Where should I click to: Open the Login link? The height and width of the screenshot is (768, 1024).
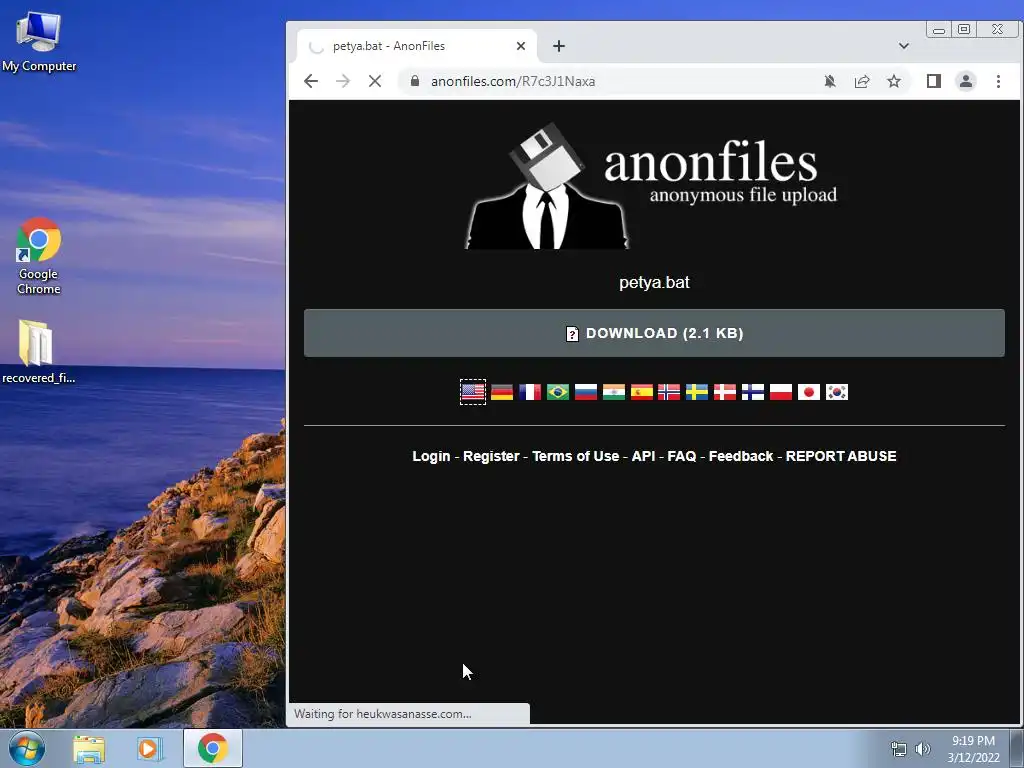click(x=431, y=456)
